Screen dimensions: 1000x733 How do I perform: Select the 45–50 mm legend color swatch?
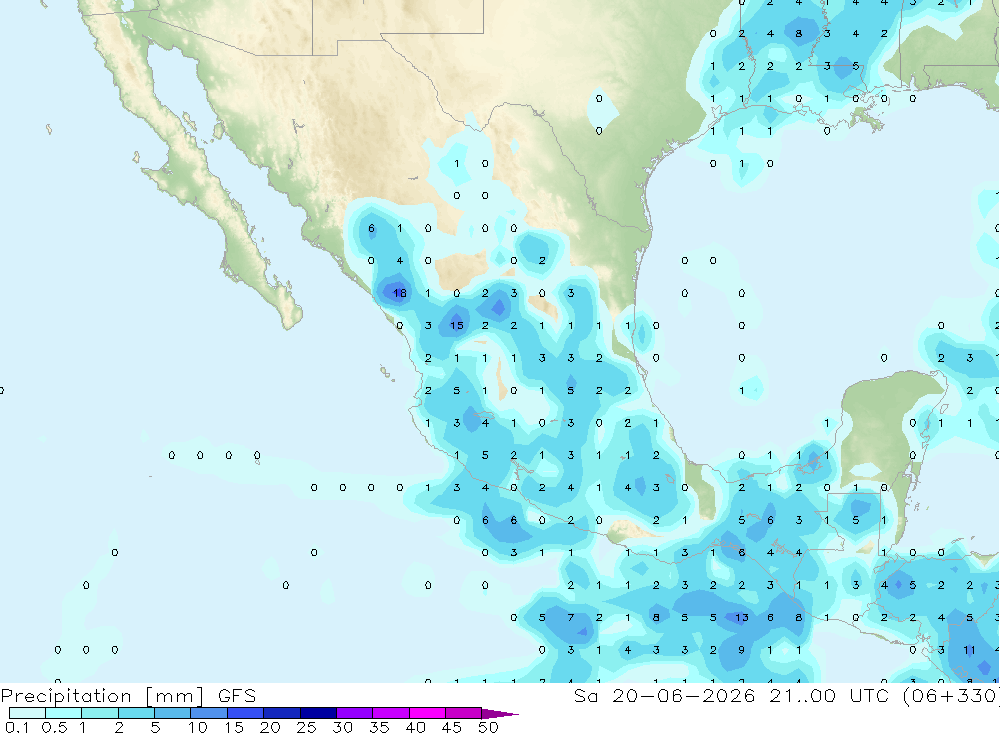464,713
